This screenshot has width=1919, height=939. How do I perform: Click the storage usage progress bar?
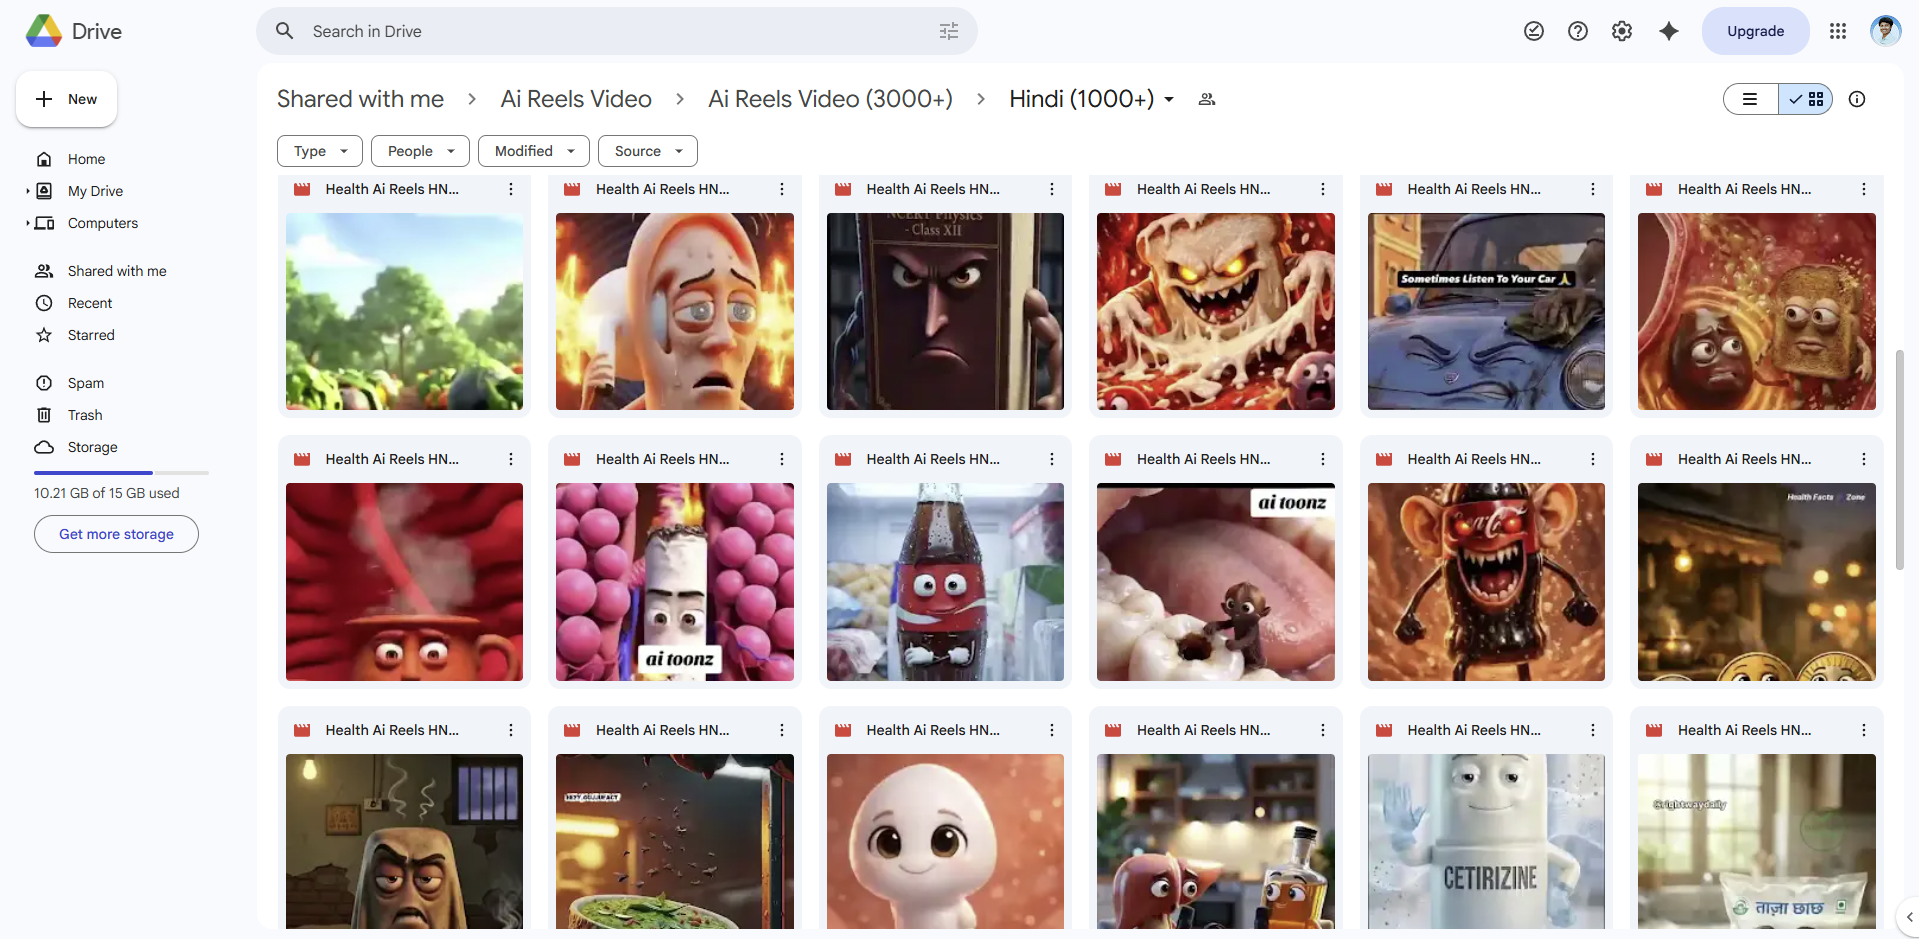(x=121, y=472)
